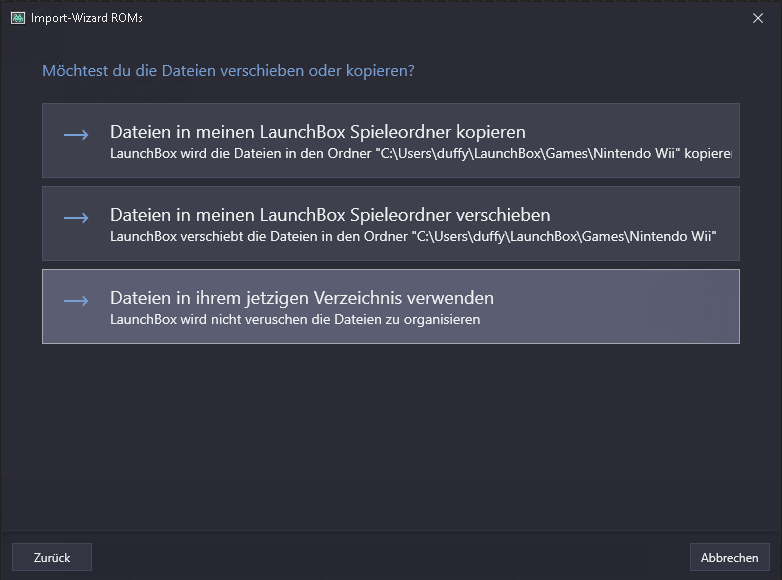782x580 pixels.
Task: Choose "Dateien in meinen LaunchBox Spieleordner verschieben"
Action: pos(330,215)
